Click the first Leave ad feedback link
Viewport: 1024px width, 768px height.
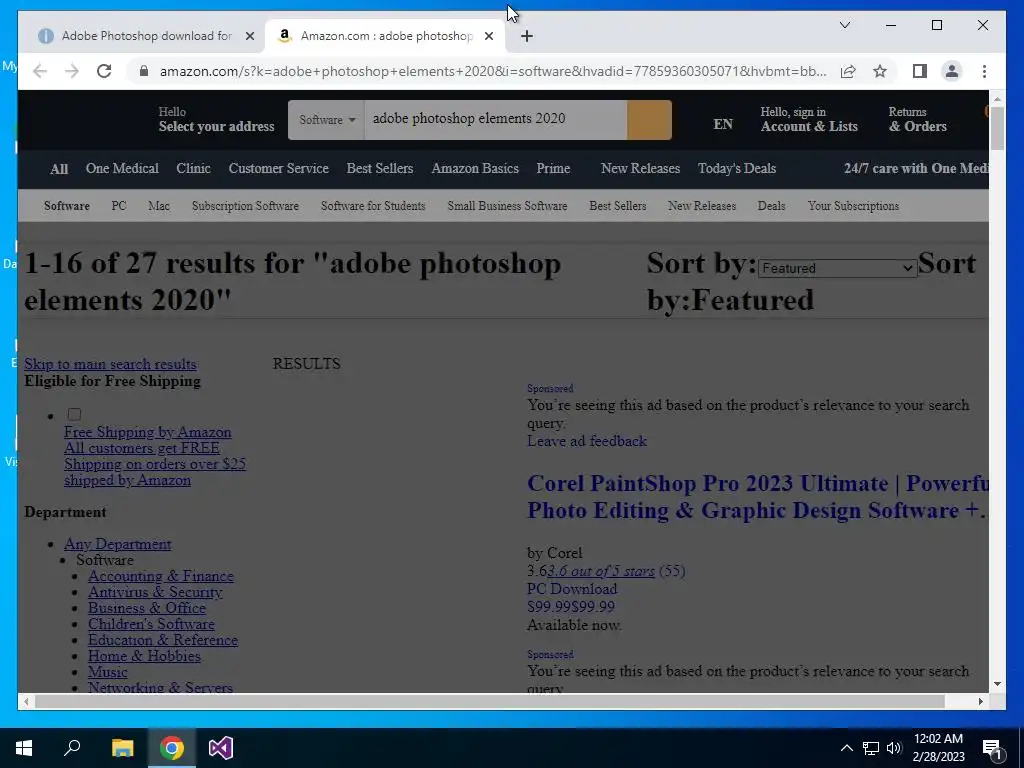click(587, 441)
